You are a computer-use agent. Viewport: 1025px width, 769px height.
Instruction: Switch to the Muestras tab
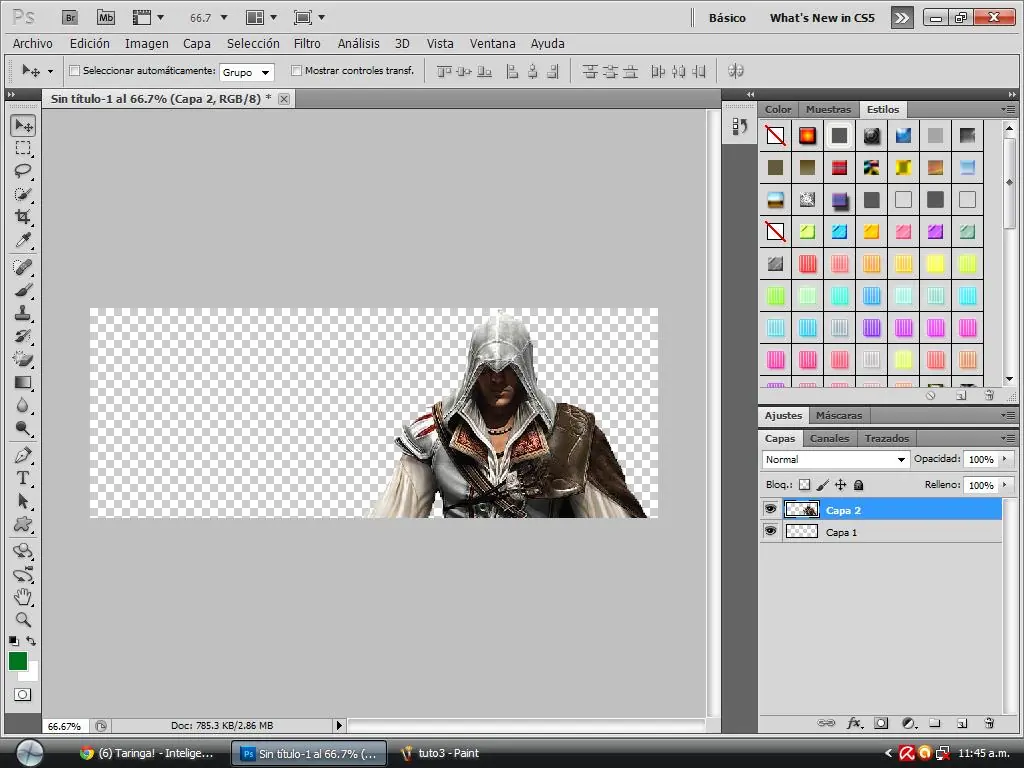[x=828, y=109]
